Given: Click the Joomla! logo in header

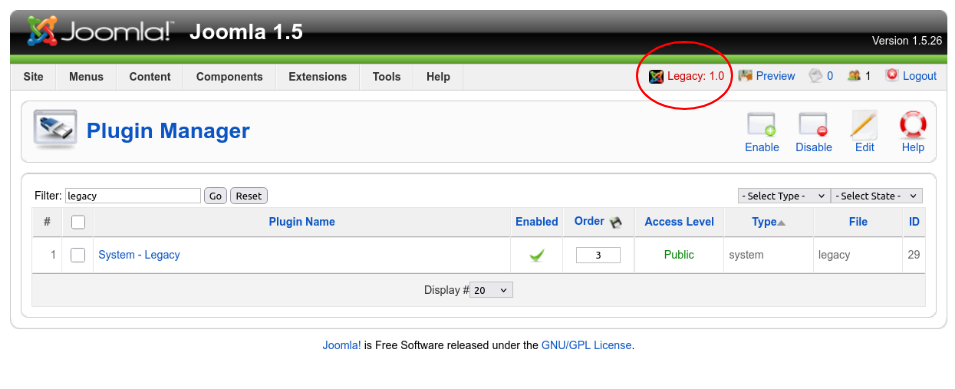Looking at the screenshot, I should click(x=100, y=32).
